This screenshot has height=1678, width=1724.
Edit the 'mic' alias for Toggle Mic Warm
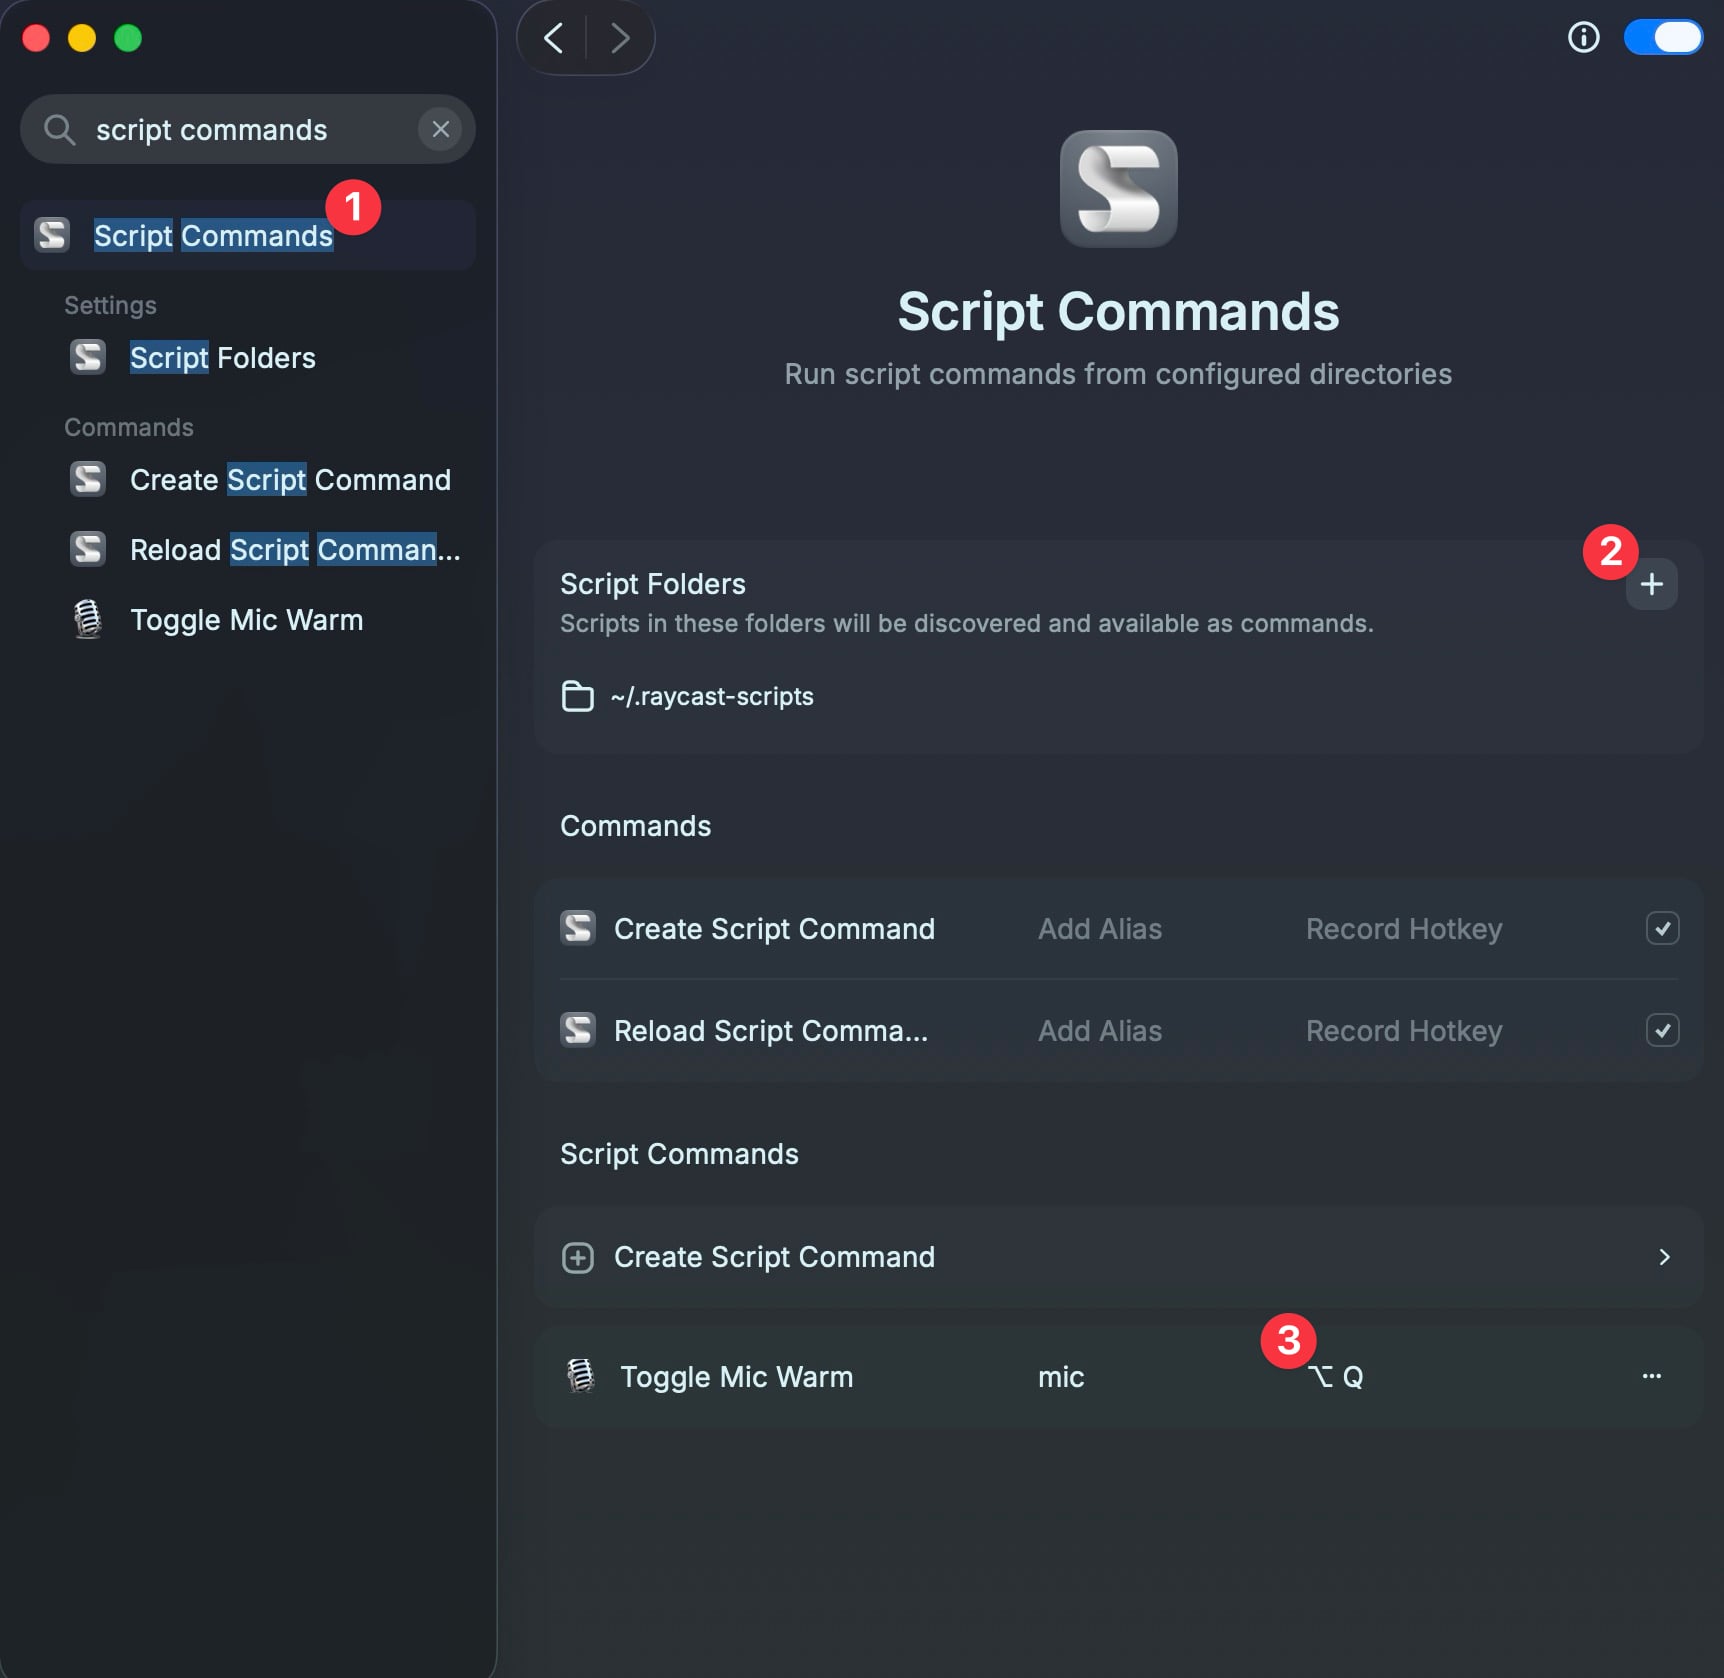[x=1061, y=1377]
